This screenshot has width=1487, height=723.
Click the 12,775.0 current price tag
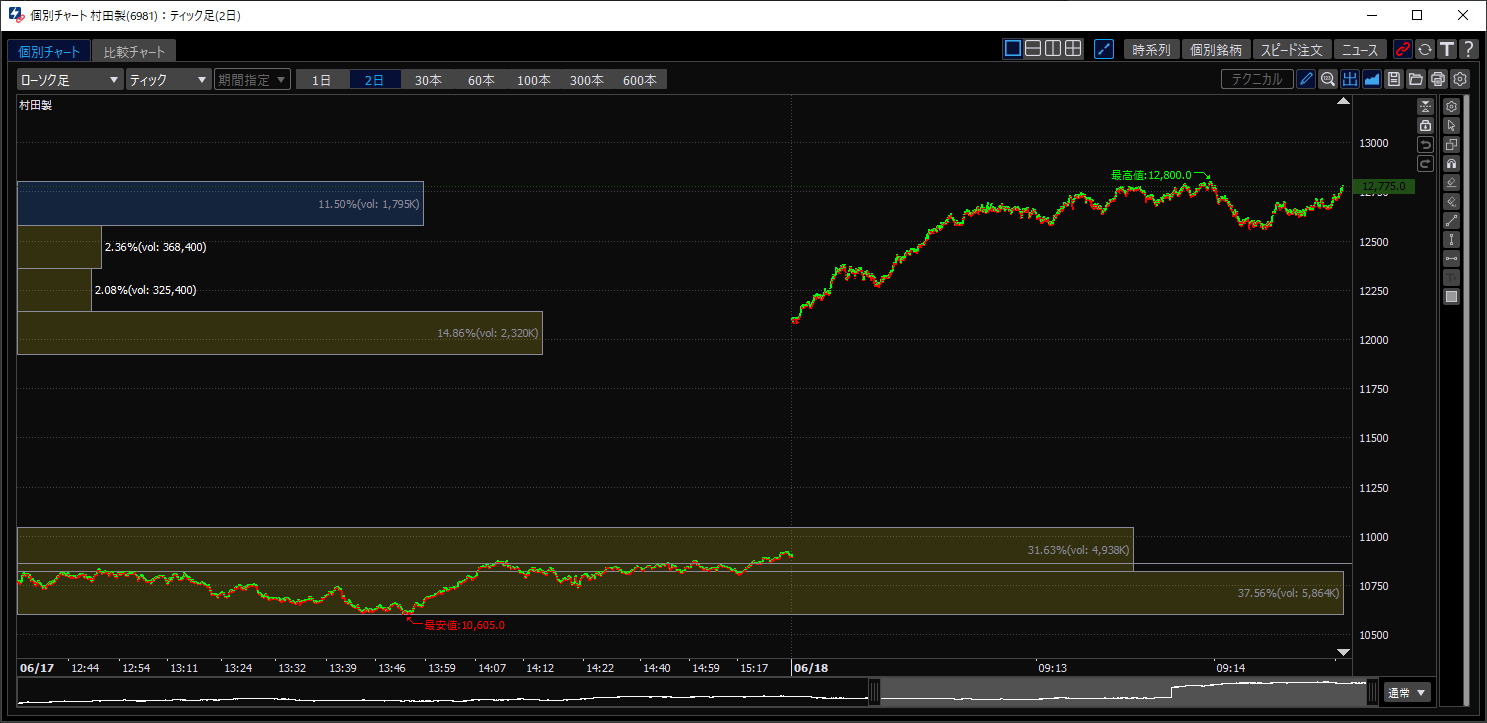click(x=1383, y=186)
